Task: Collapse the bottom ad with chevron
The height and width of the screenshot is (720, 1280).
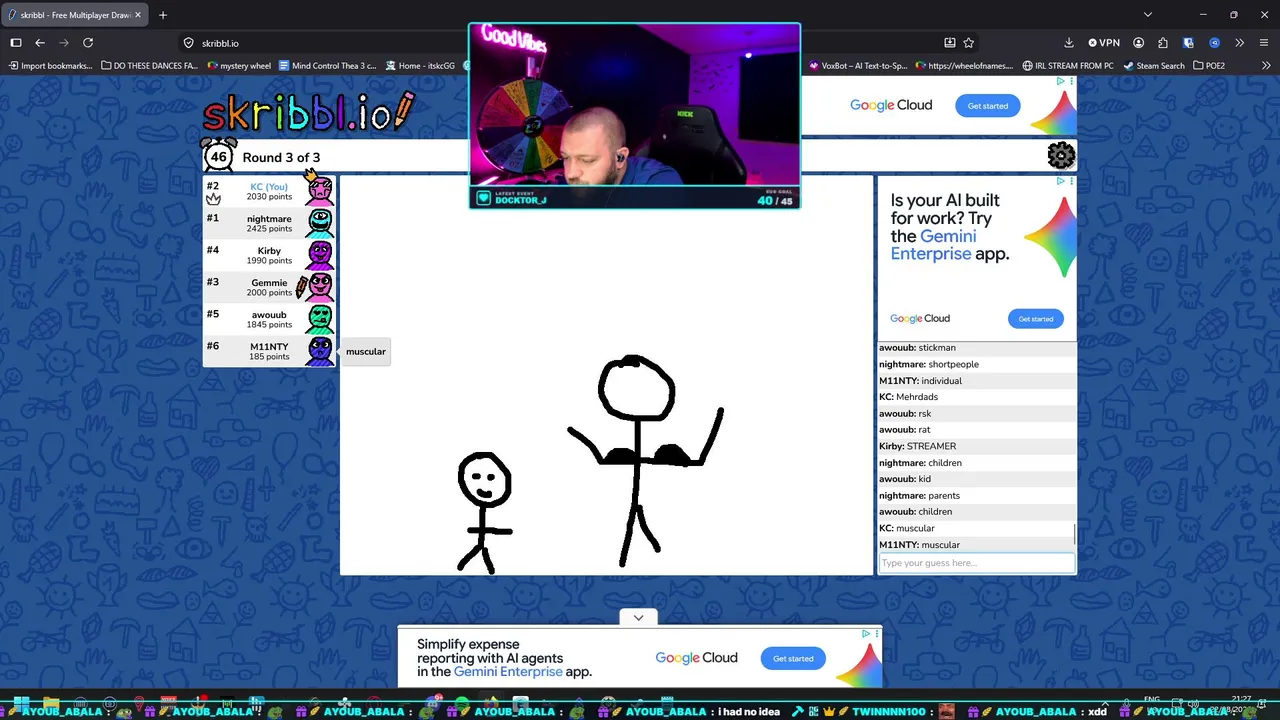Action: pos(638,618)
